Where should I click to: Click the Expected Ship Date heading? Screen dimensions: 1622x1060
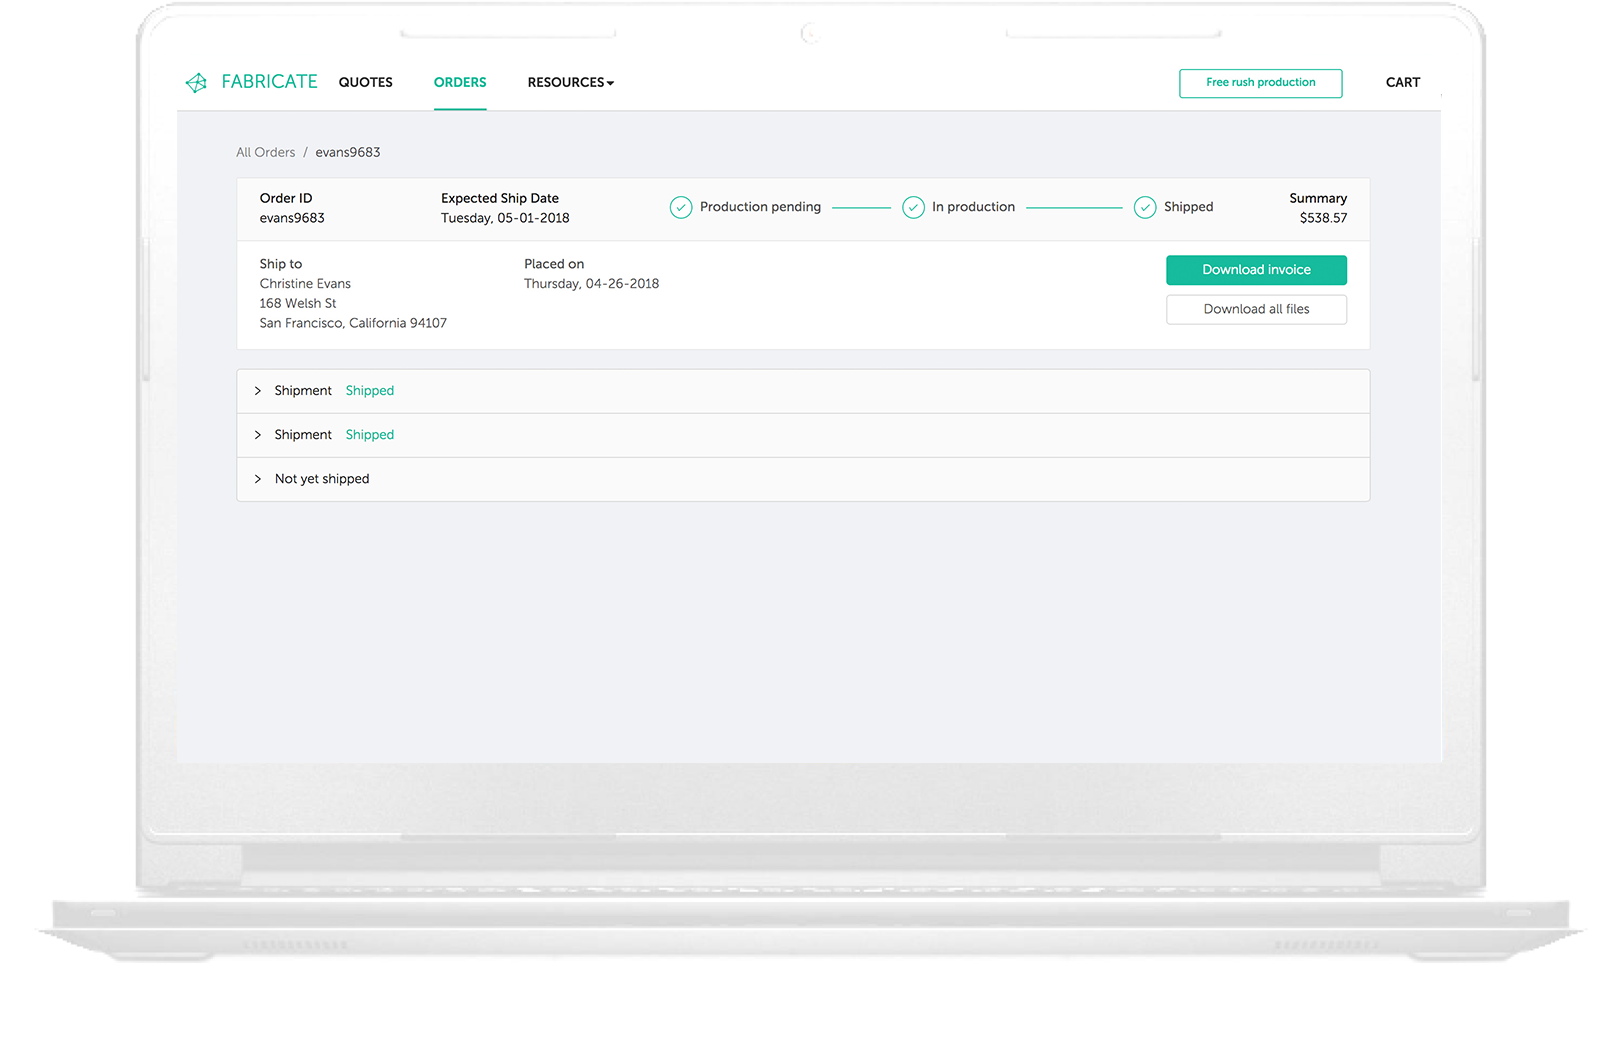[x=500, y=198]
